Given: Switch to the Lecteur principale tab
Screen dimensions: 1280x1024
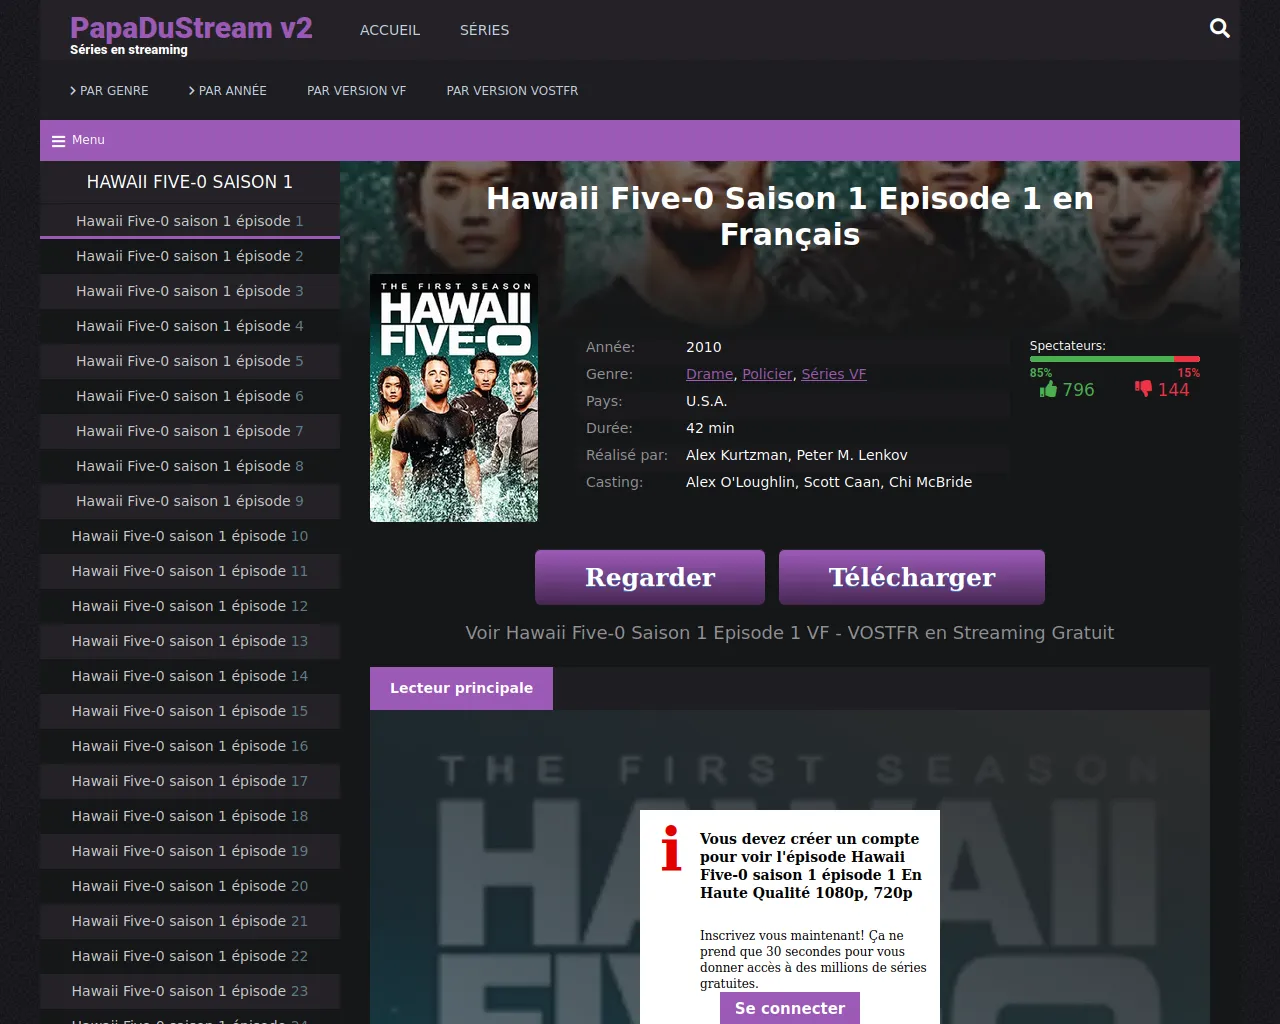Looking at the screenshot, I should (x=461, y=688).
